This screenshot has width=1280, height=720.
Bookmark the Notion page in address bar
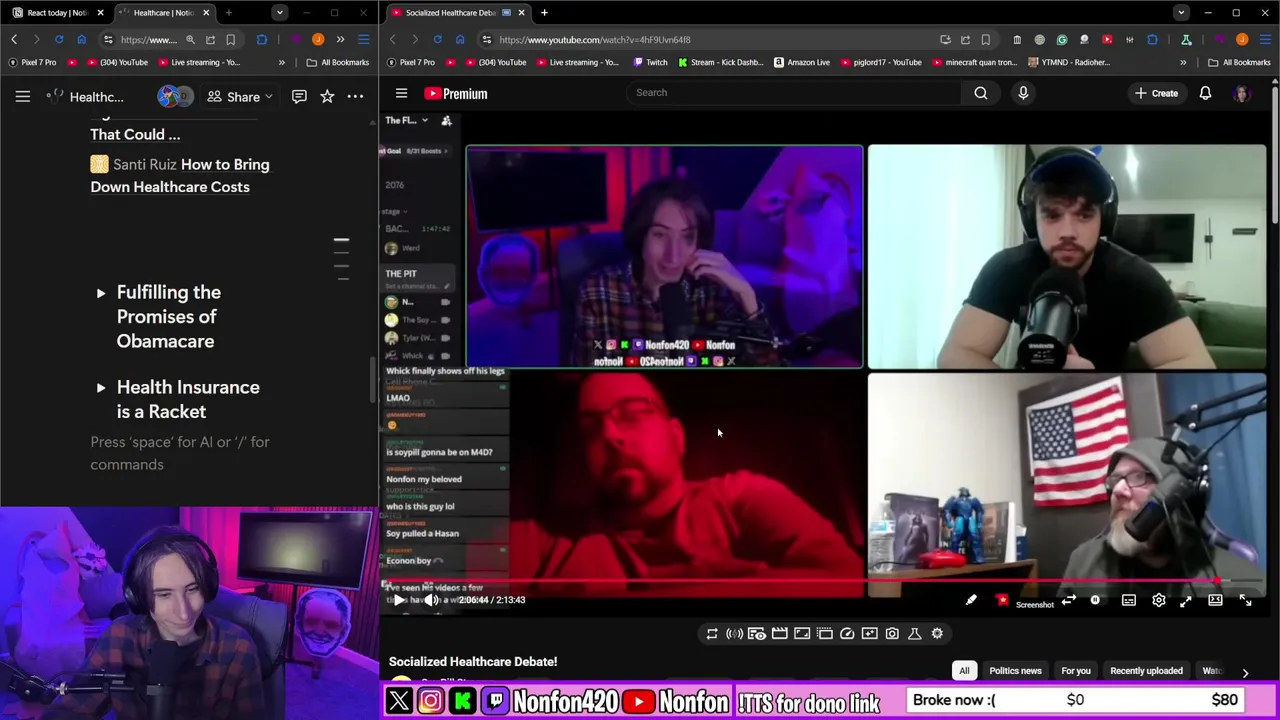[230, 40]
